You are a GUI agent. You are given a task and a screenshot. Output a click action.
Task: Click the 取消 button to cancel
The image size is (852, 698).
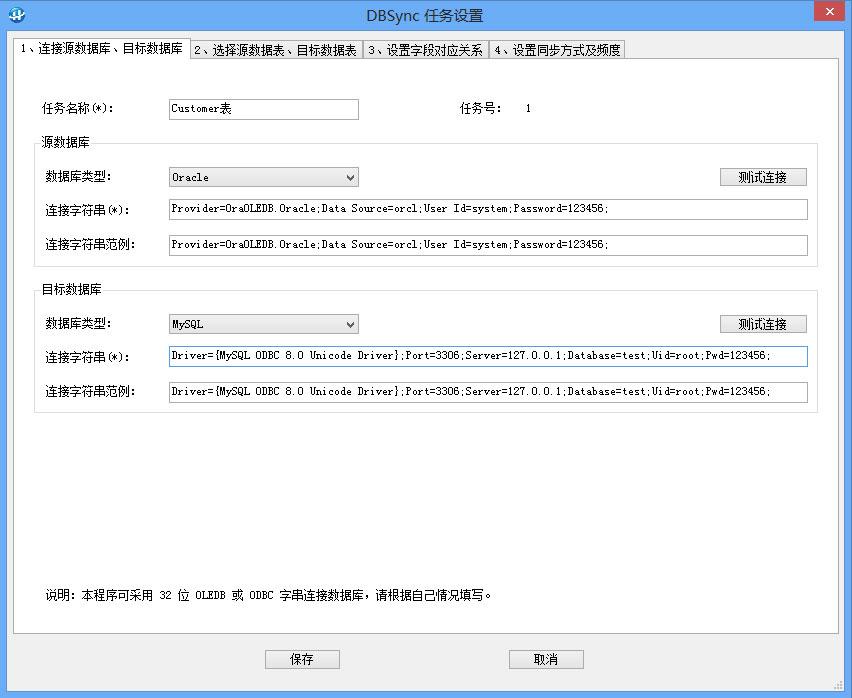tap(546, 659)
